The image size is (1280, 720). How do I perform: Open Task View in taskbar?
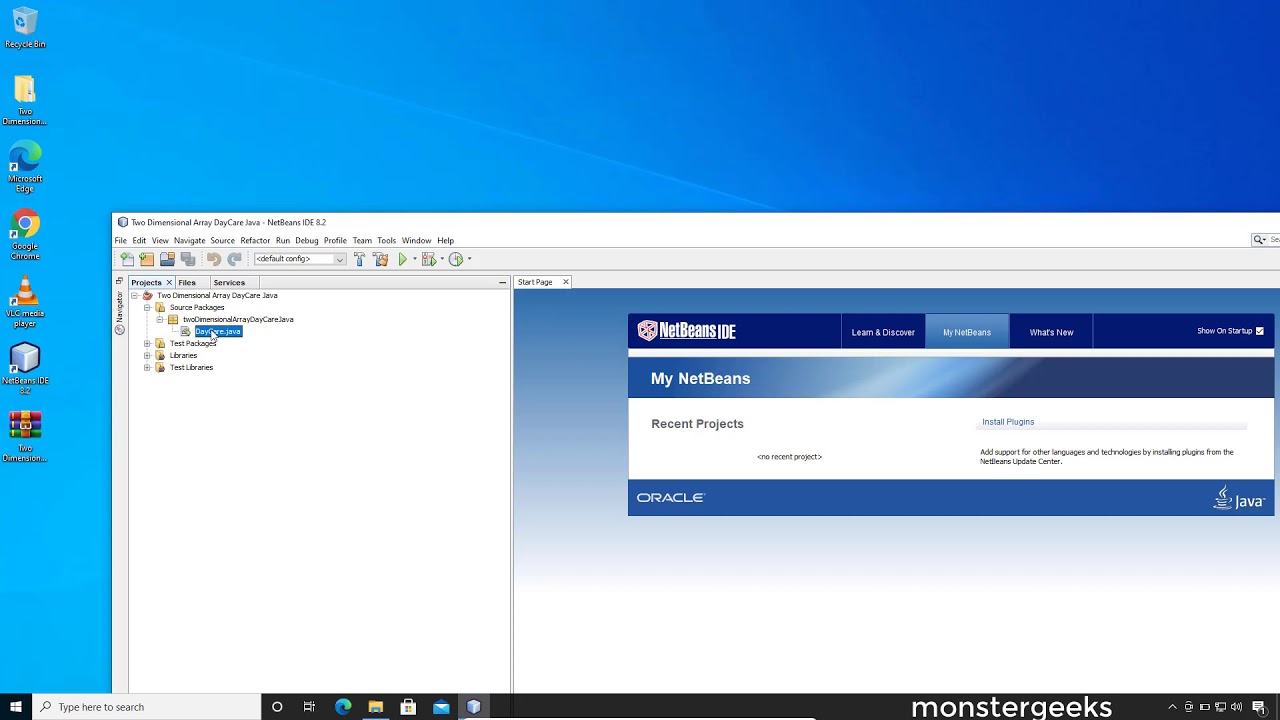pyautogui.click(x=309, y=707)
